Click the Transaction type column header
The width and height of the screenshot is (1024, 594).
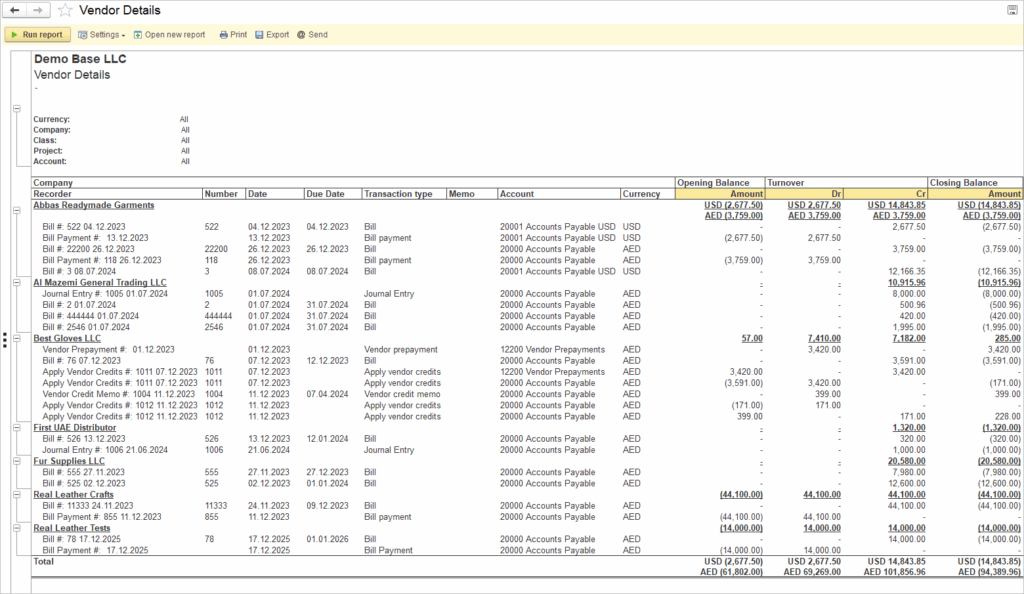point(403,194)
